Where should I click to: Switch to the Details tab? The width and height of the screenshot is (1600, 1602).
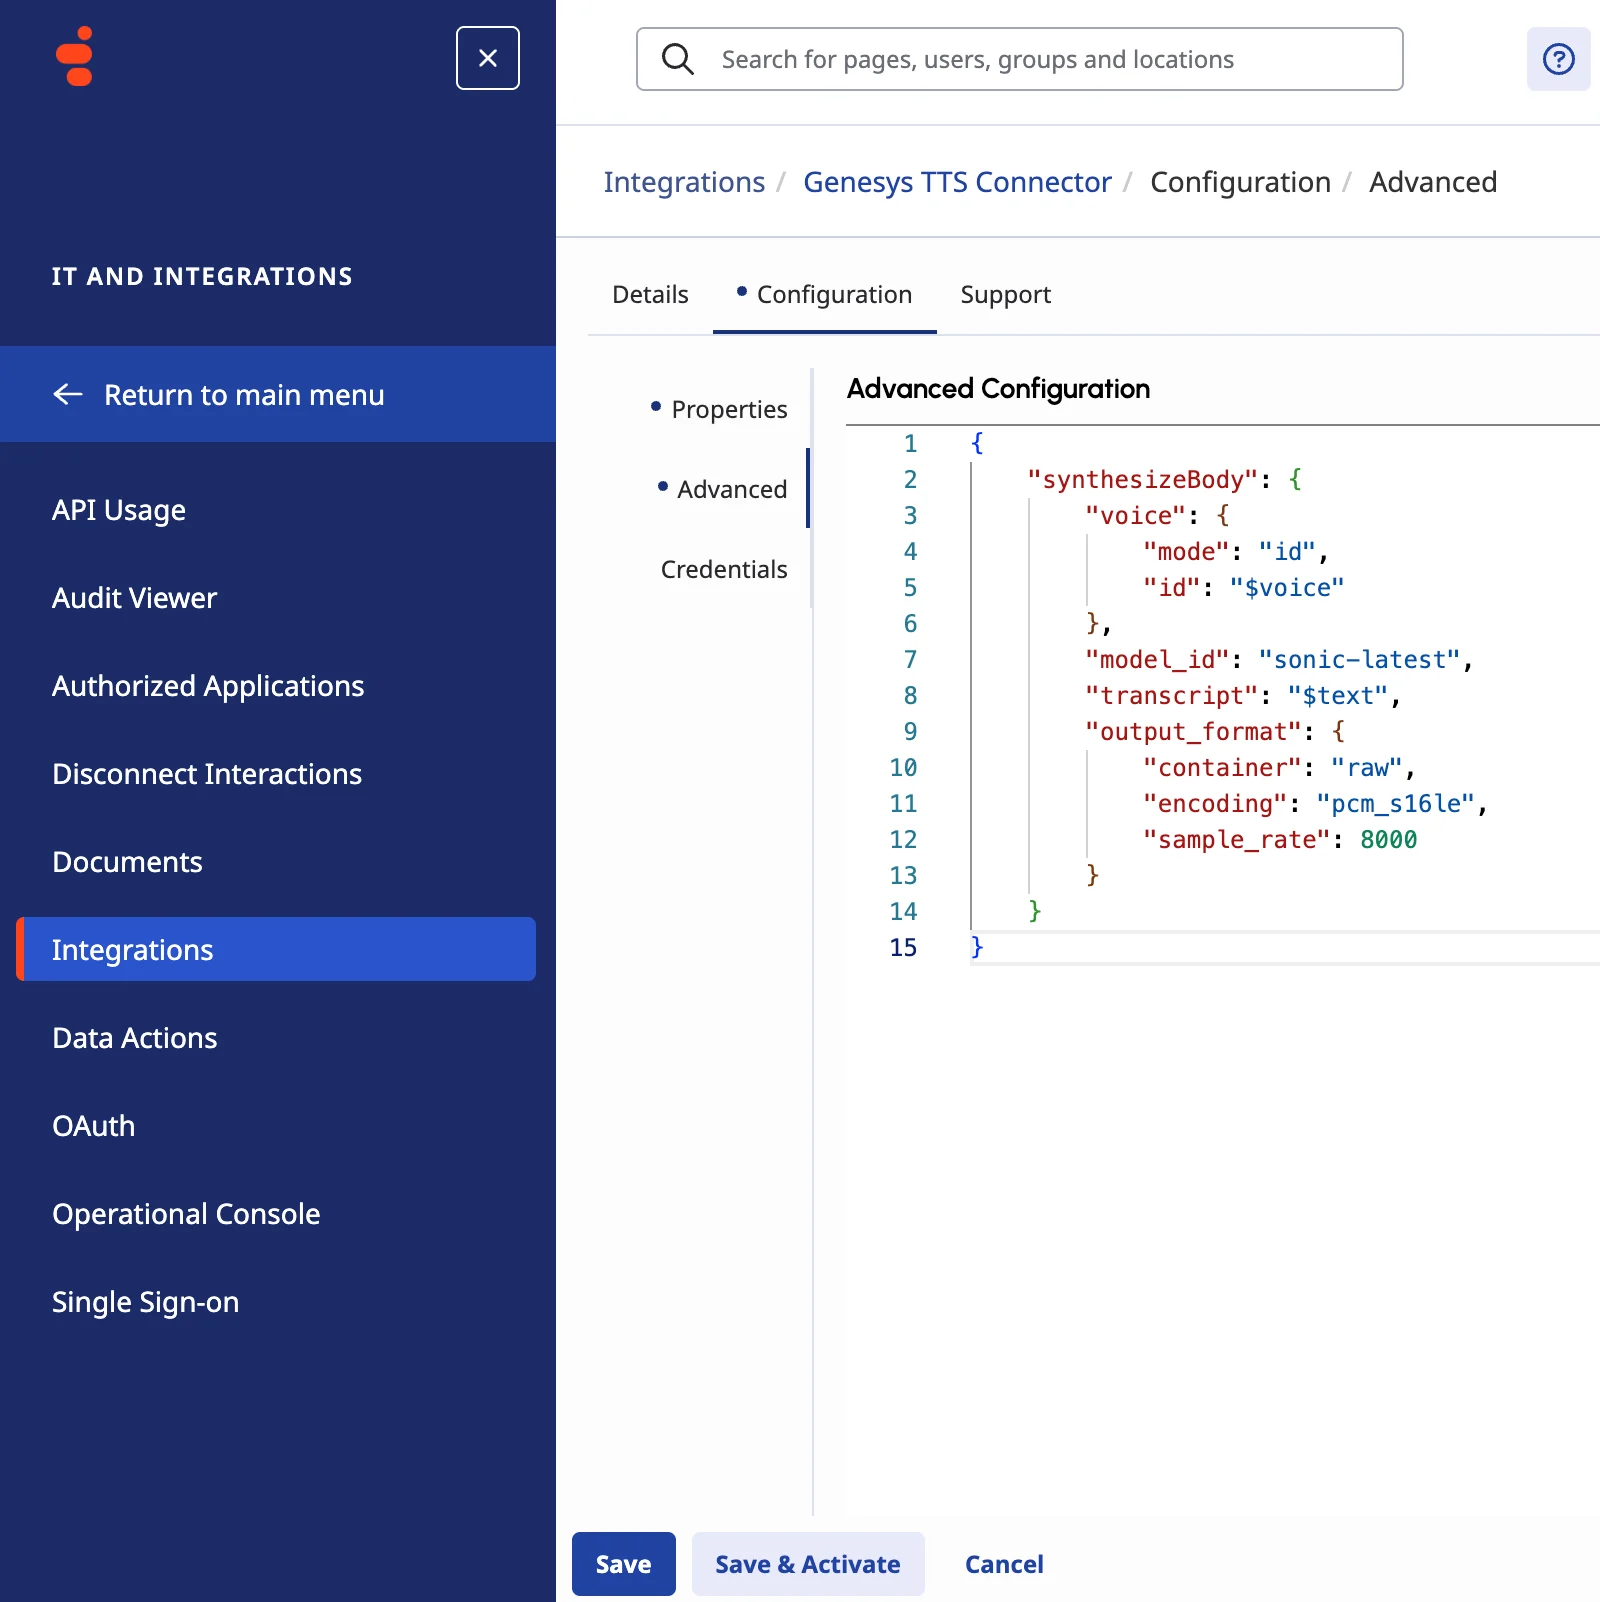(x=650, y=294)
